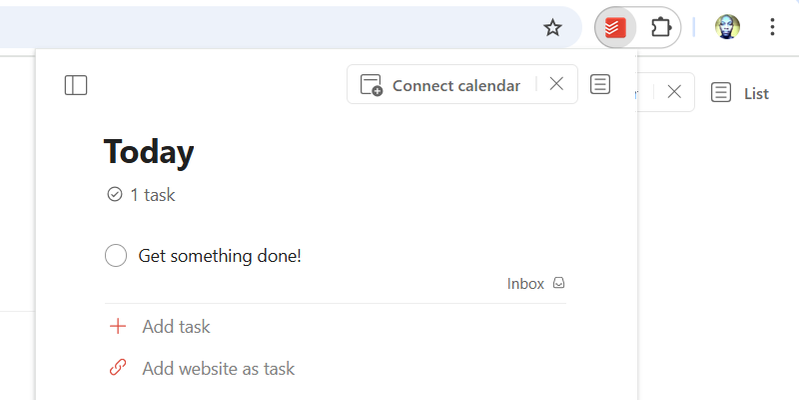Click the red Todoist extension icon
This screenshot has height=400, width=799.
tap(616, 27)
